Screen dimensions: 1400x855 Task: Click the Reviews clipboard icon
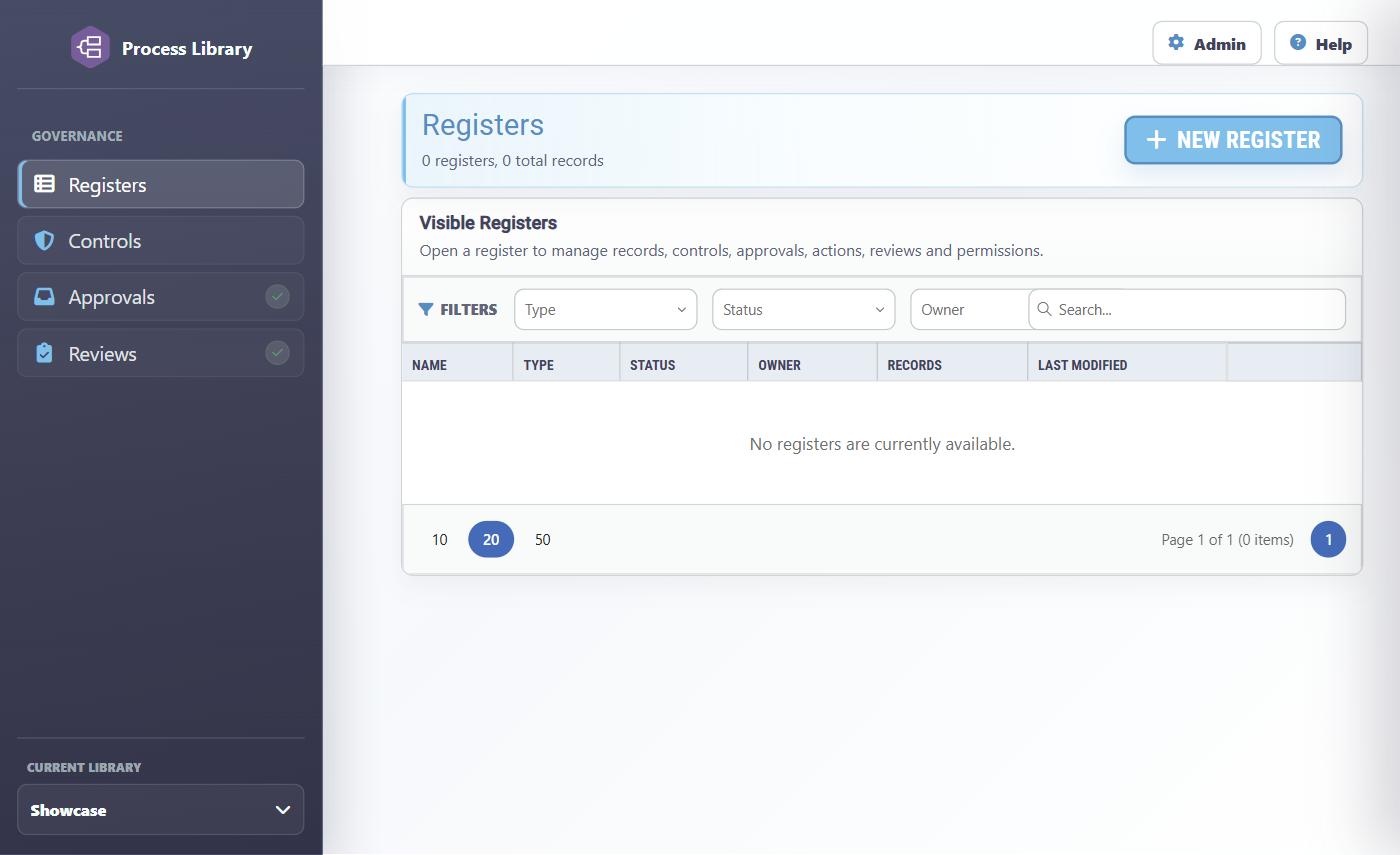[x=44, y=353]
